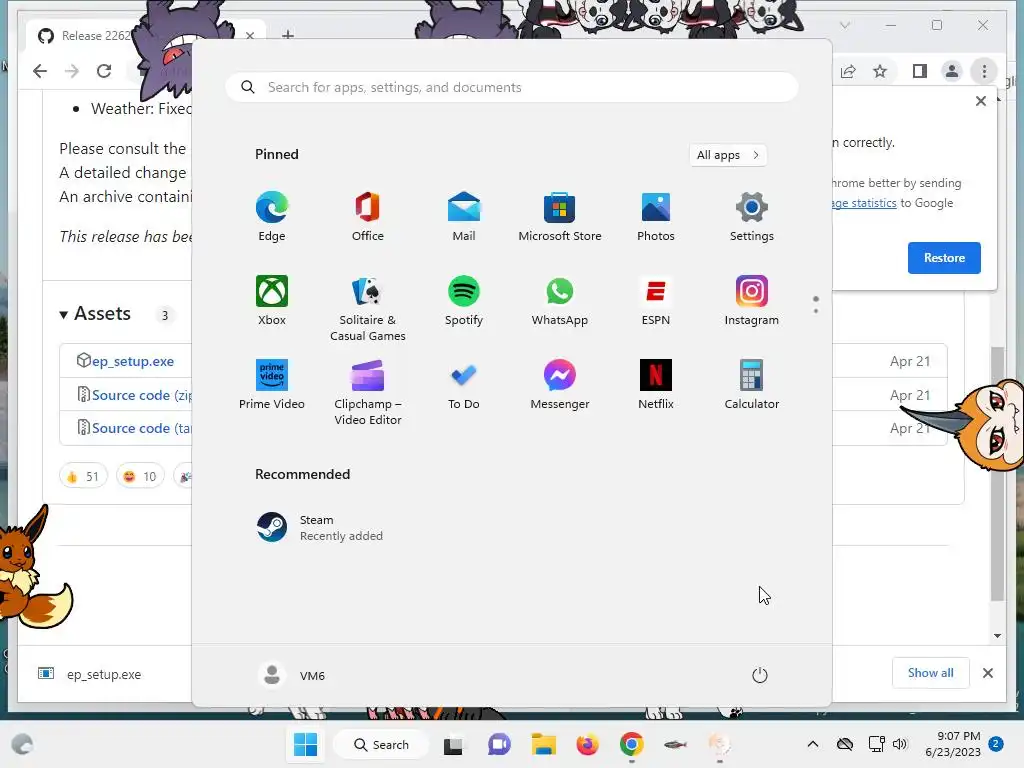Download the Source code tar link
1024x768 pixels.
point(141,428)
